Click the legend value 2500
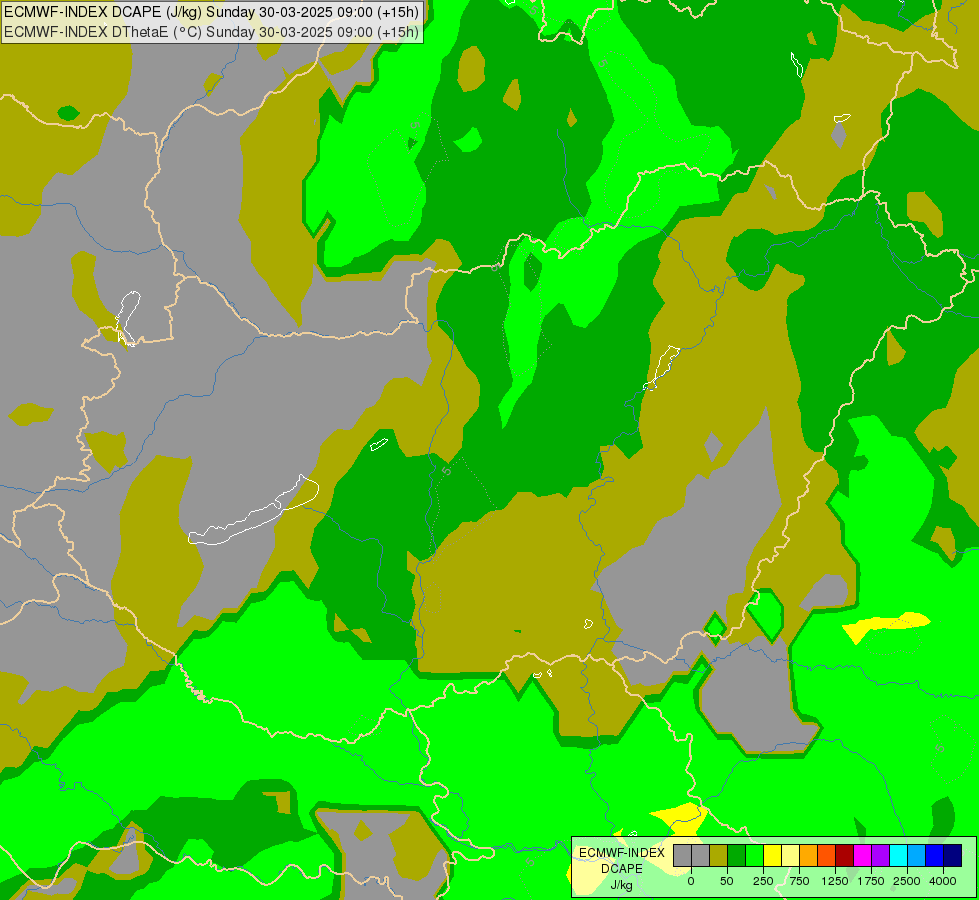The height and width of the screenshot is (900, 979). click(907, 881)
